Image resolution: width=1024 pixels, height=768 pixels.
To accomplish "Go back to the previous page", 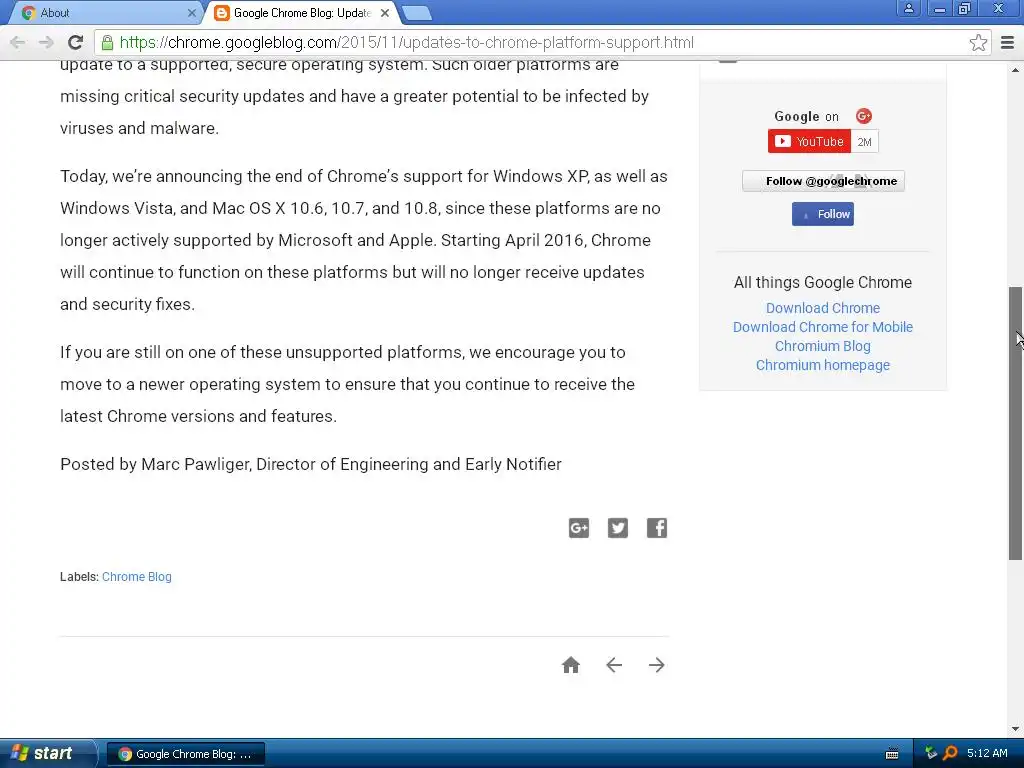I will pos(18,42).
